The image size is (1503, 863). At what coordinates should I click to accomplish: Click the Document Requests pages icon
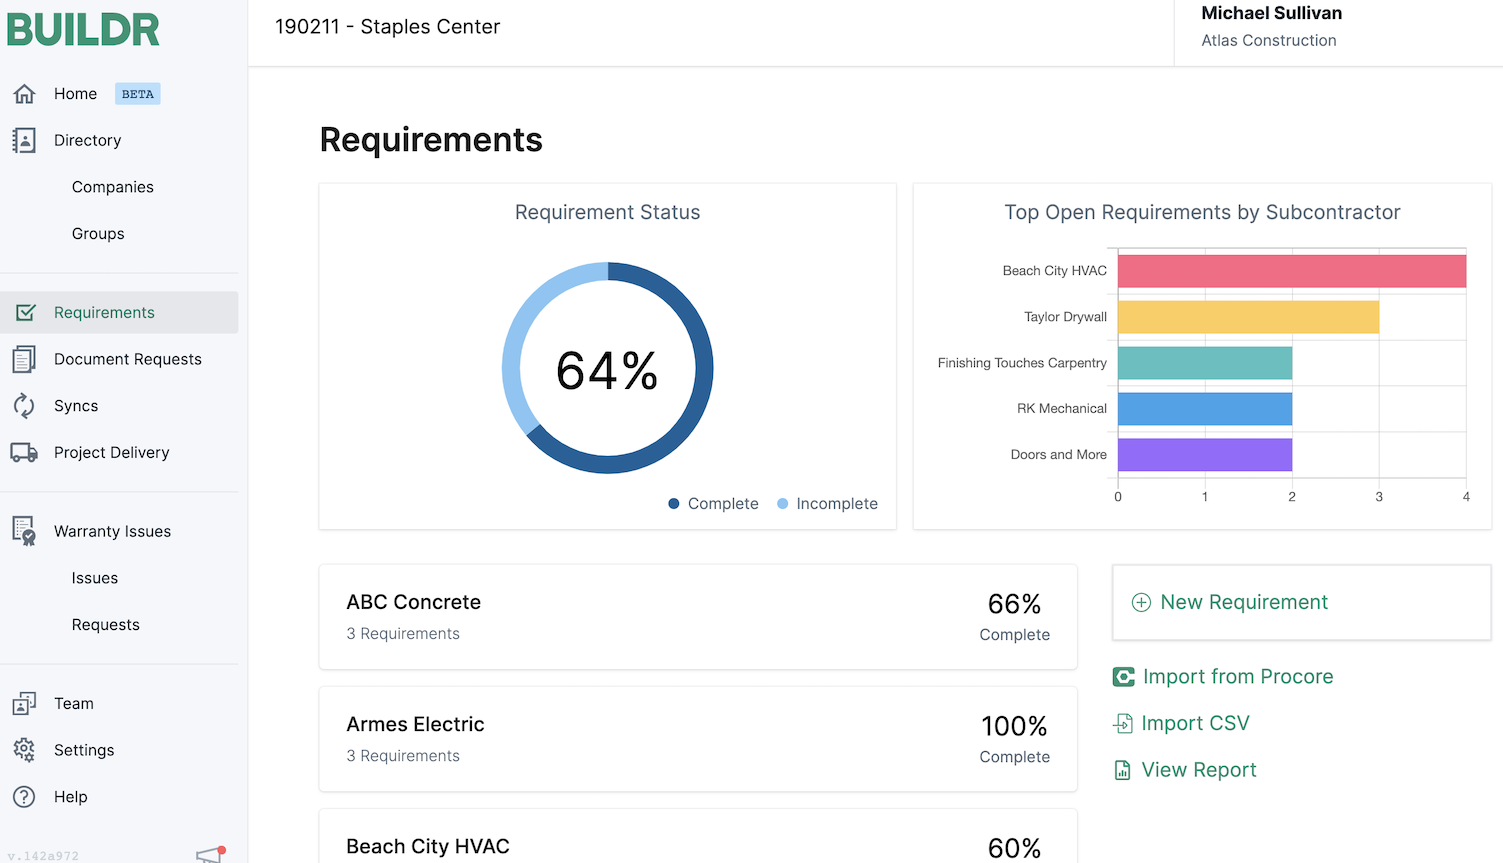(x=25, y=359)
